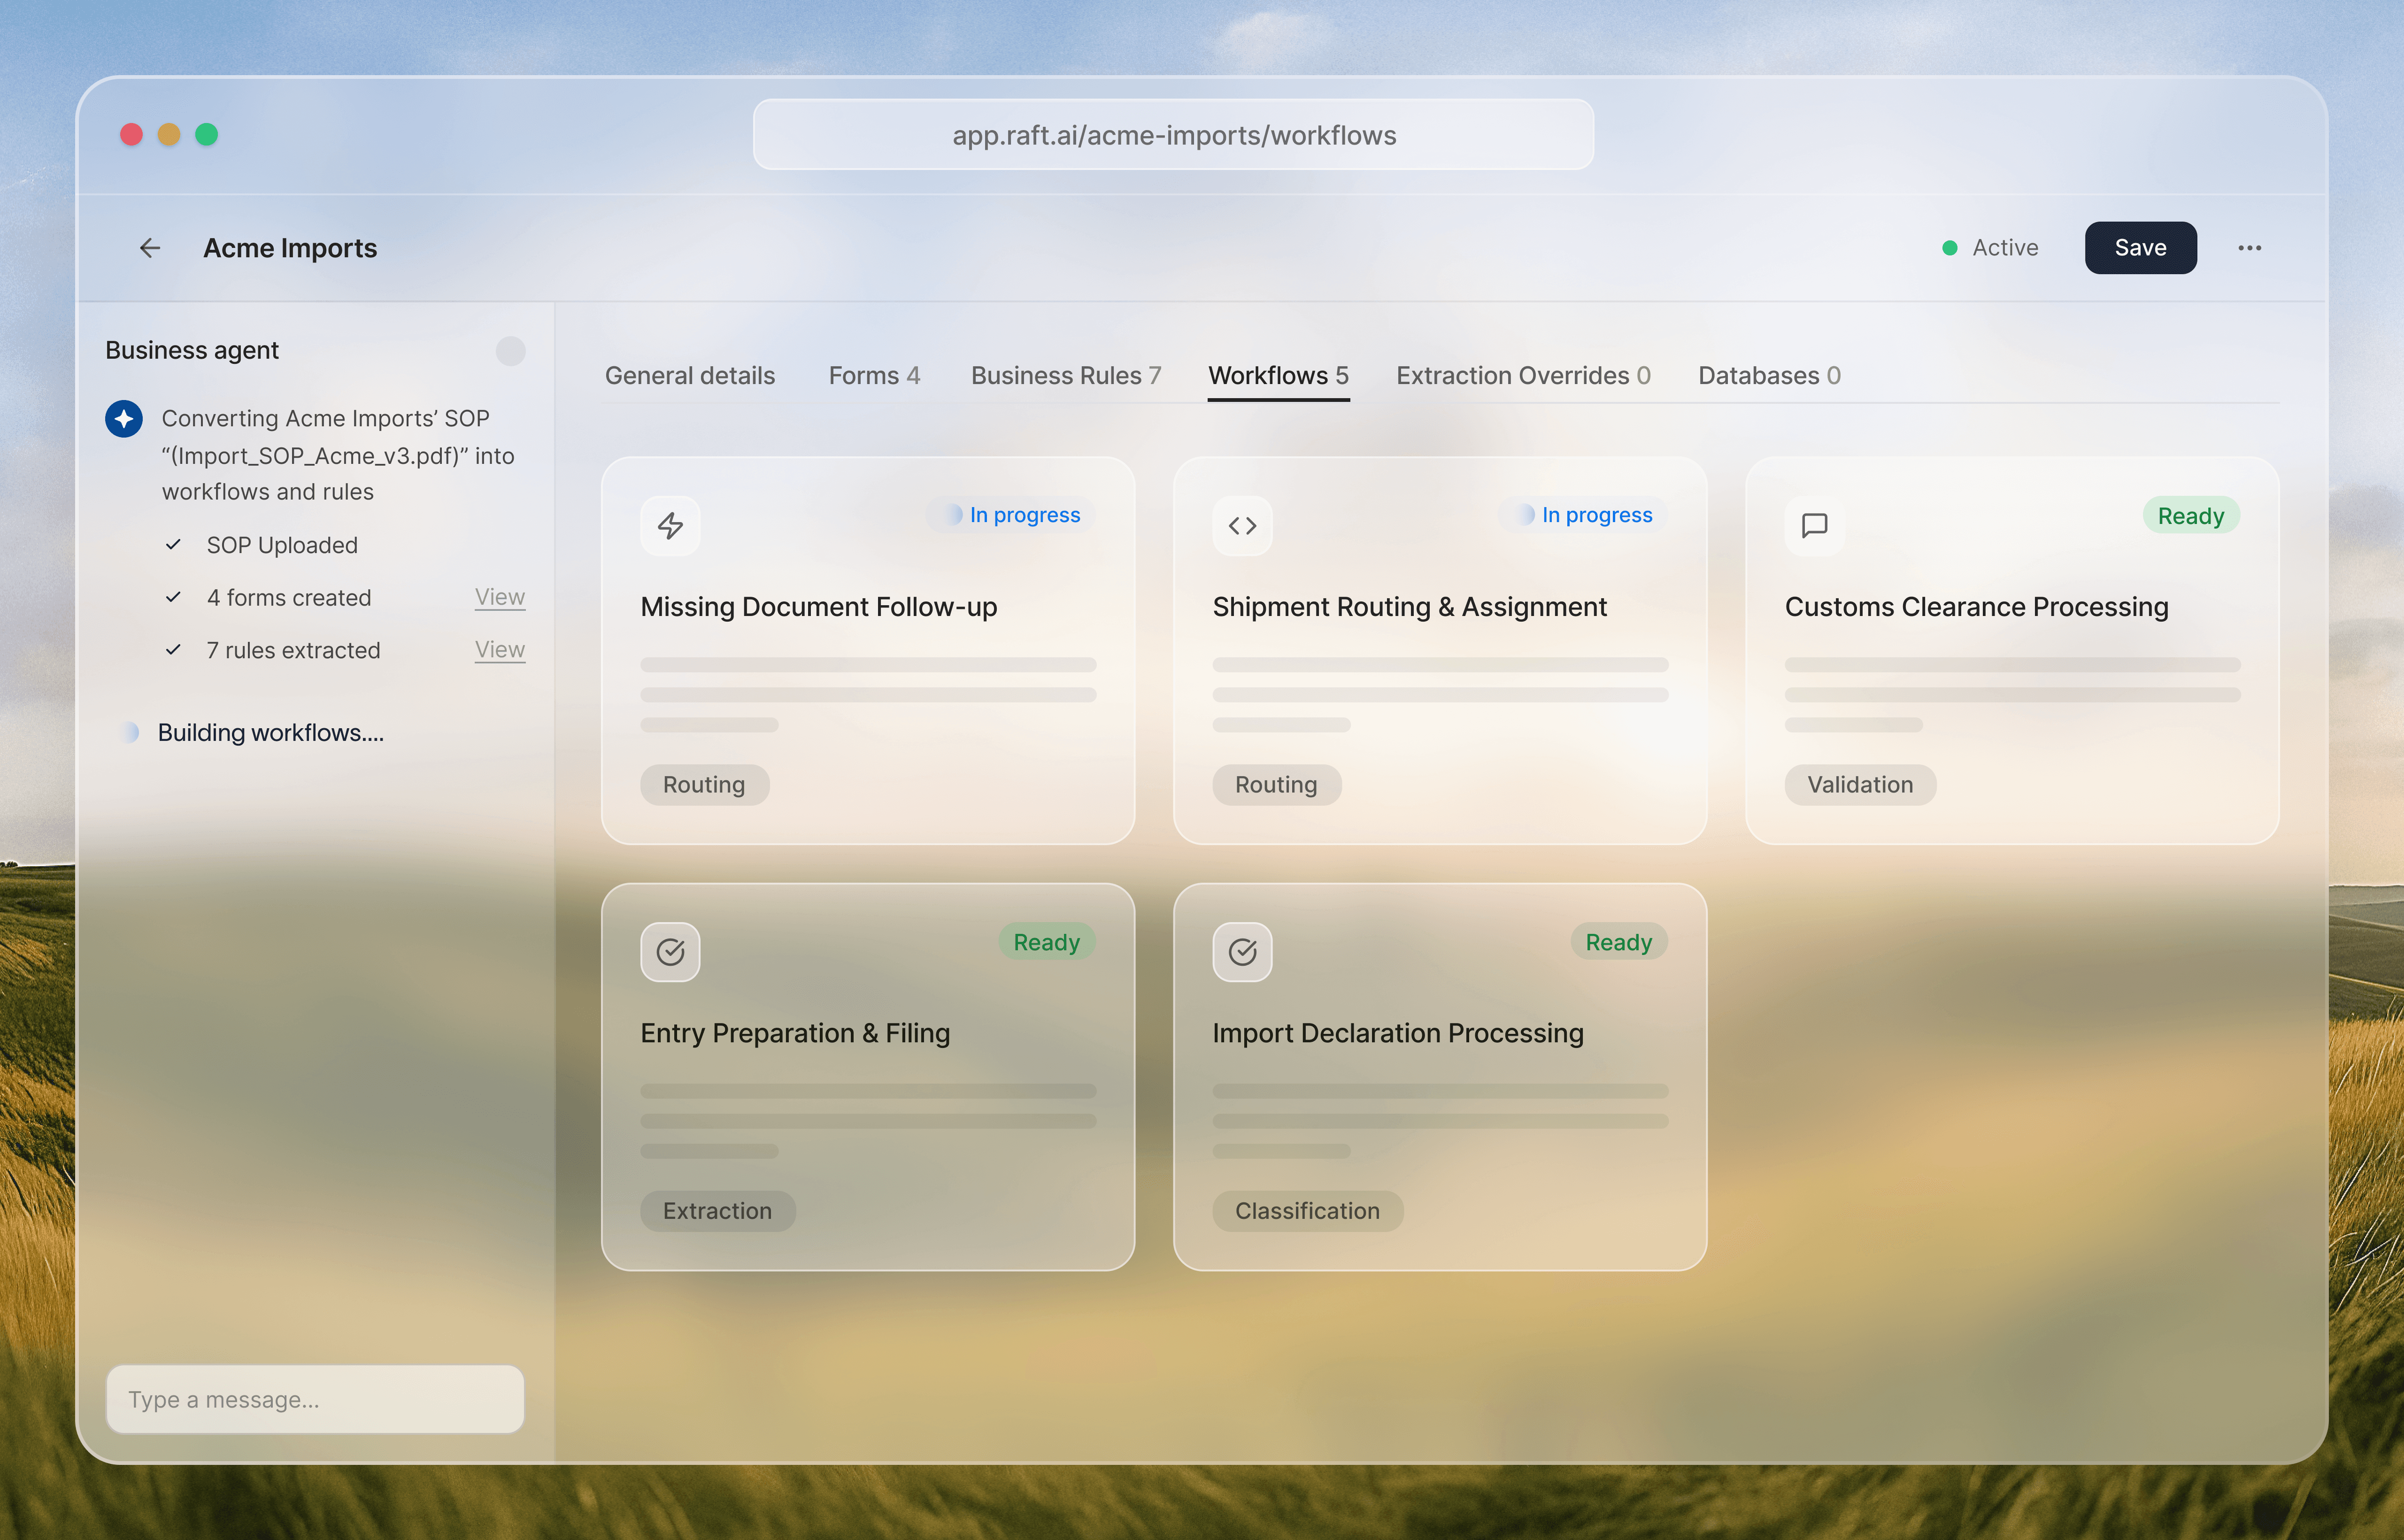Click the gray circle next to Business agent
The width and height of the screenshot is (2404, 1540).
tap(510, 351)
